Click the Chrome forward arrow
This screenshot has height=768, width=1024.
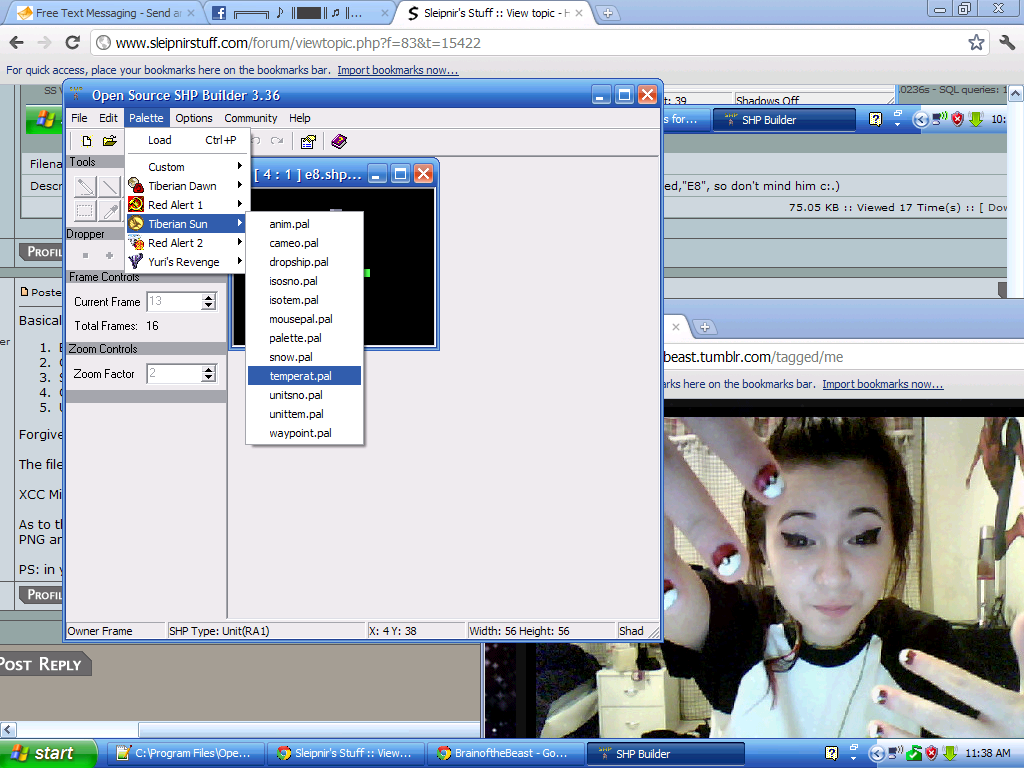pos(44,43)
